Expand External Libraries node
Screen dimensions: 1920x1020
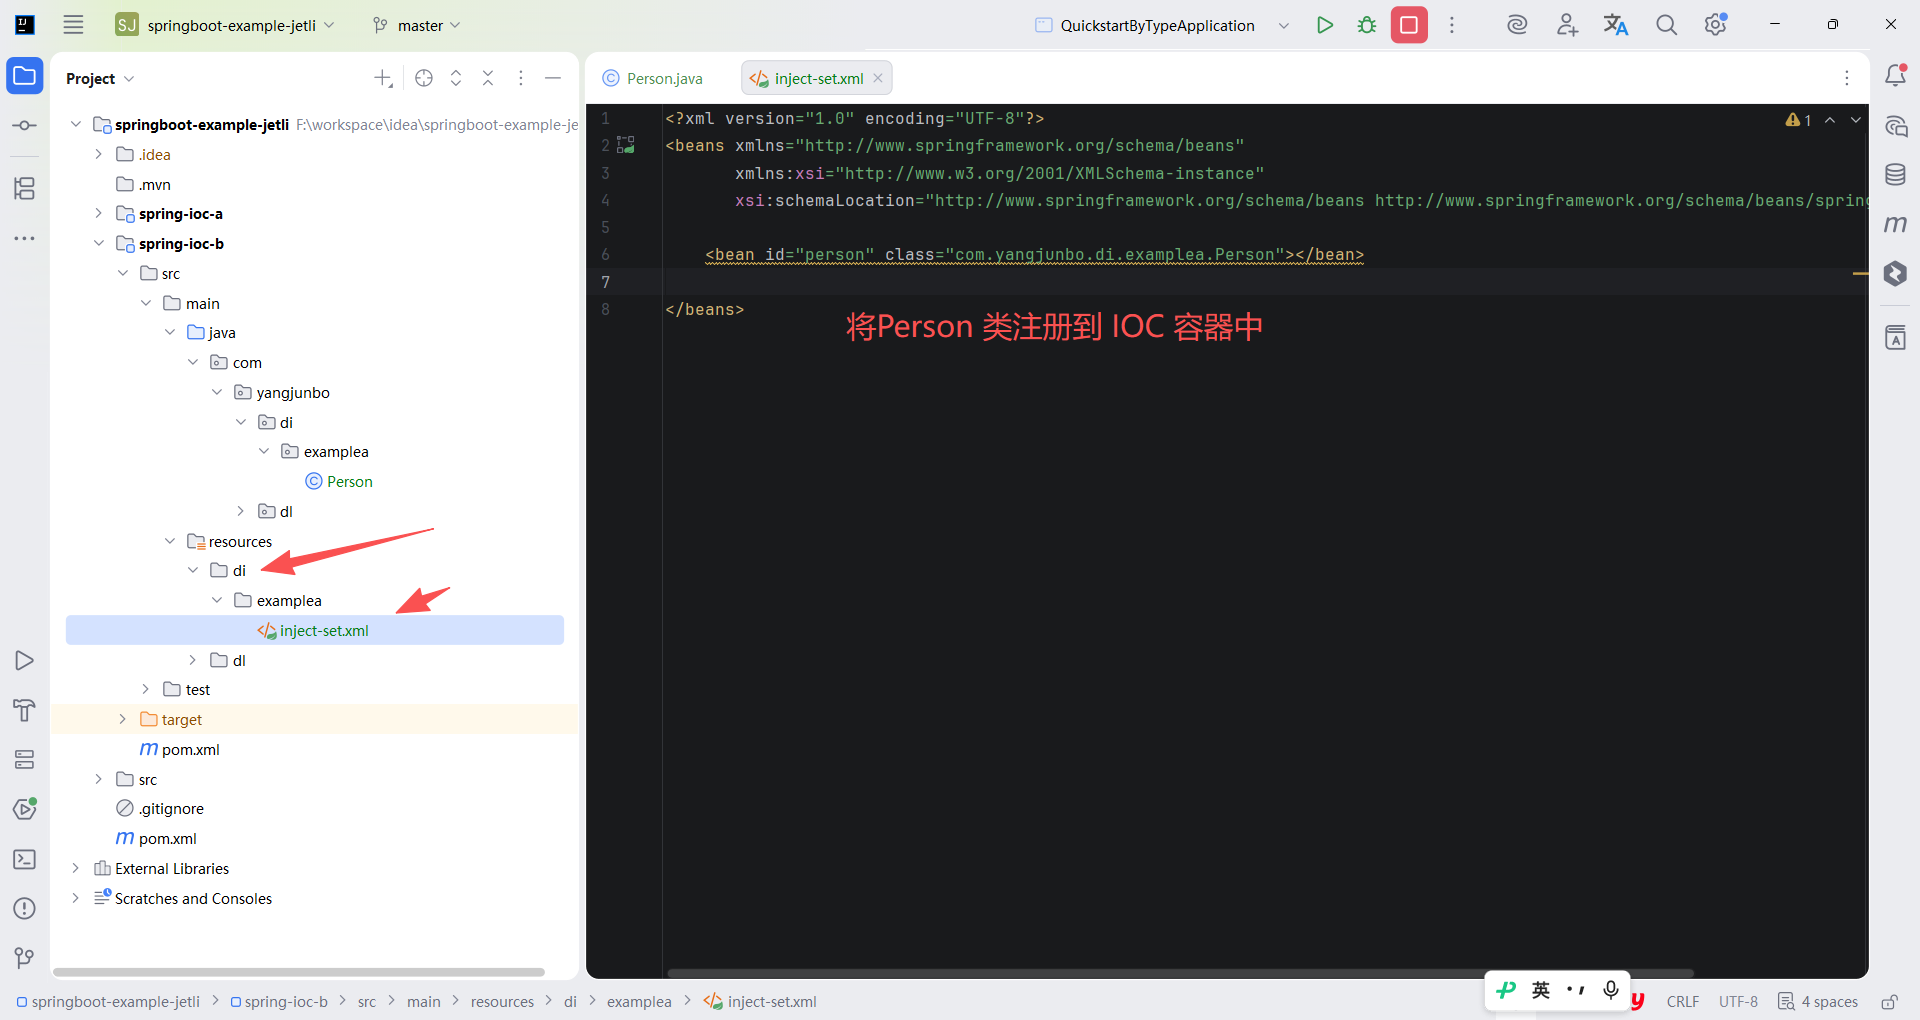tap(75, 868)
